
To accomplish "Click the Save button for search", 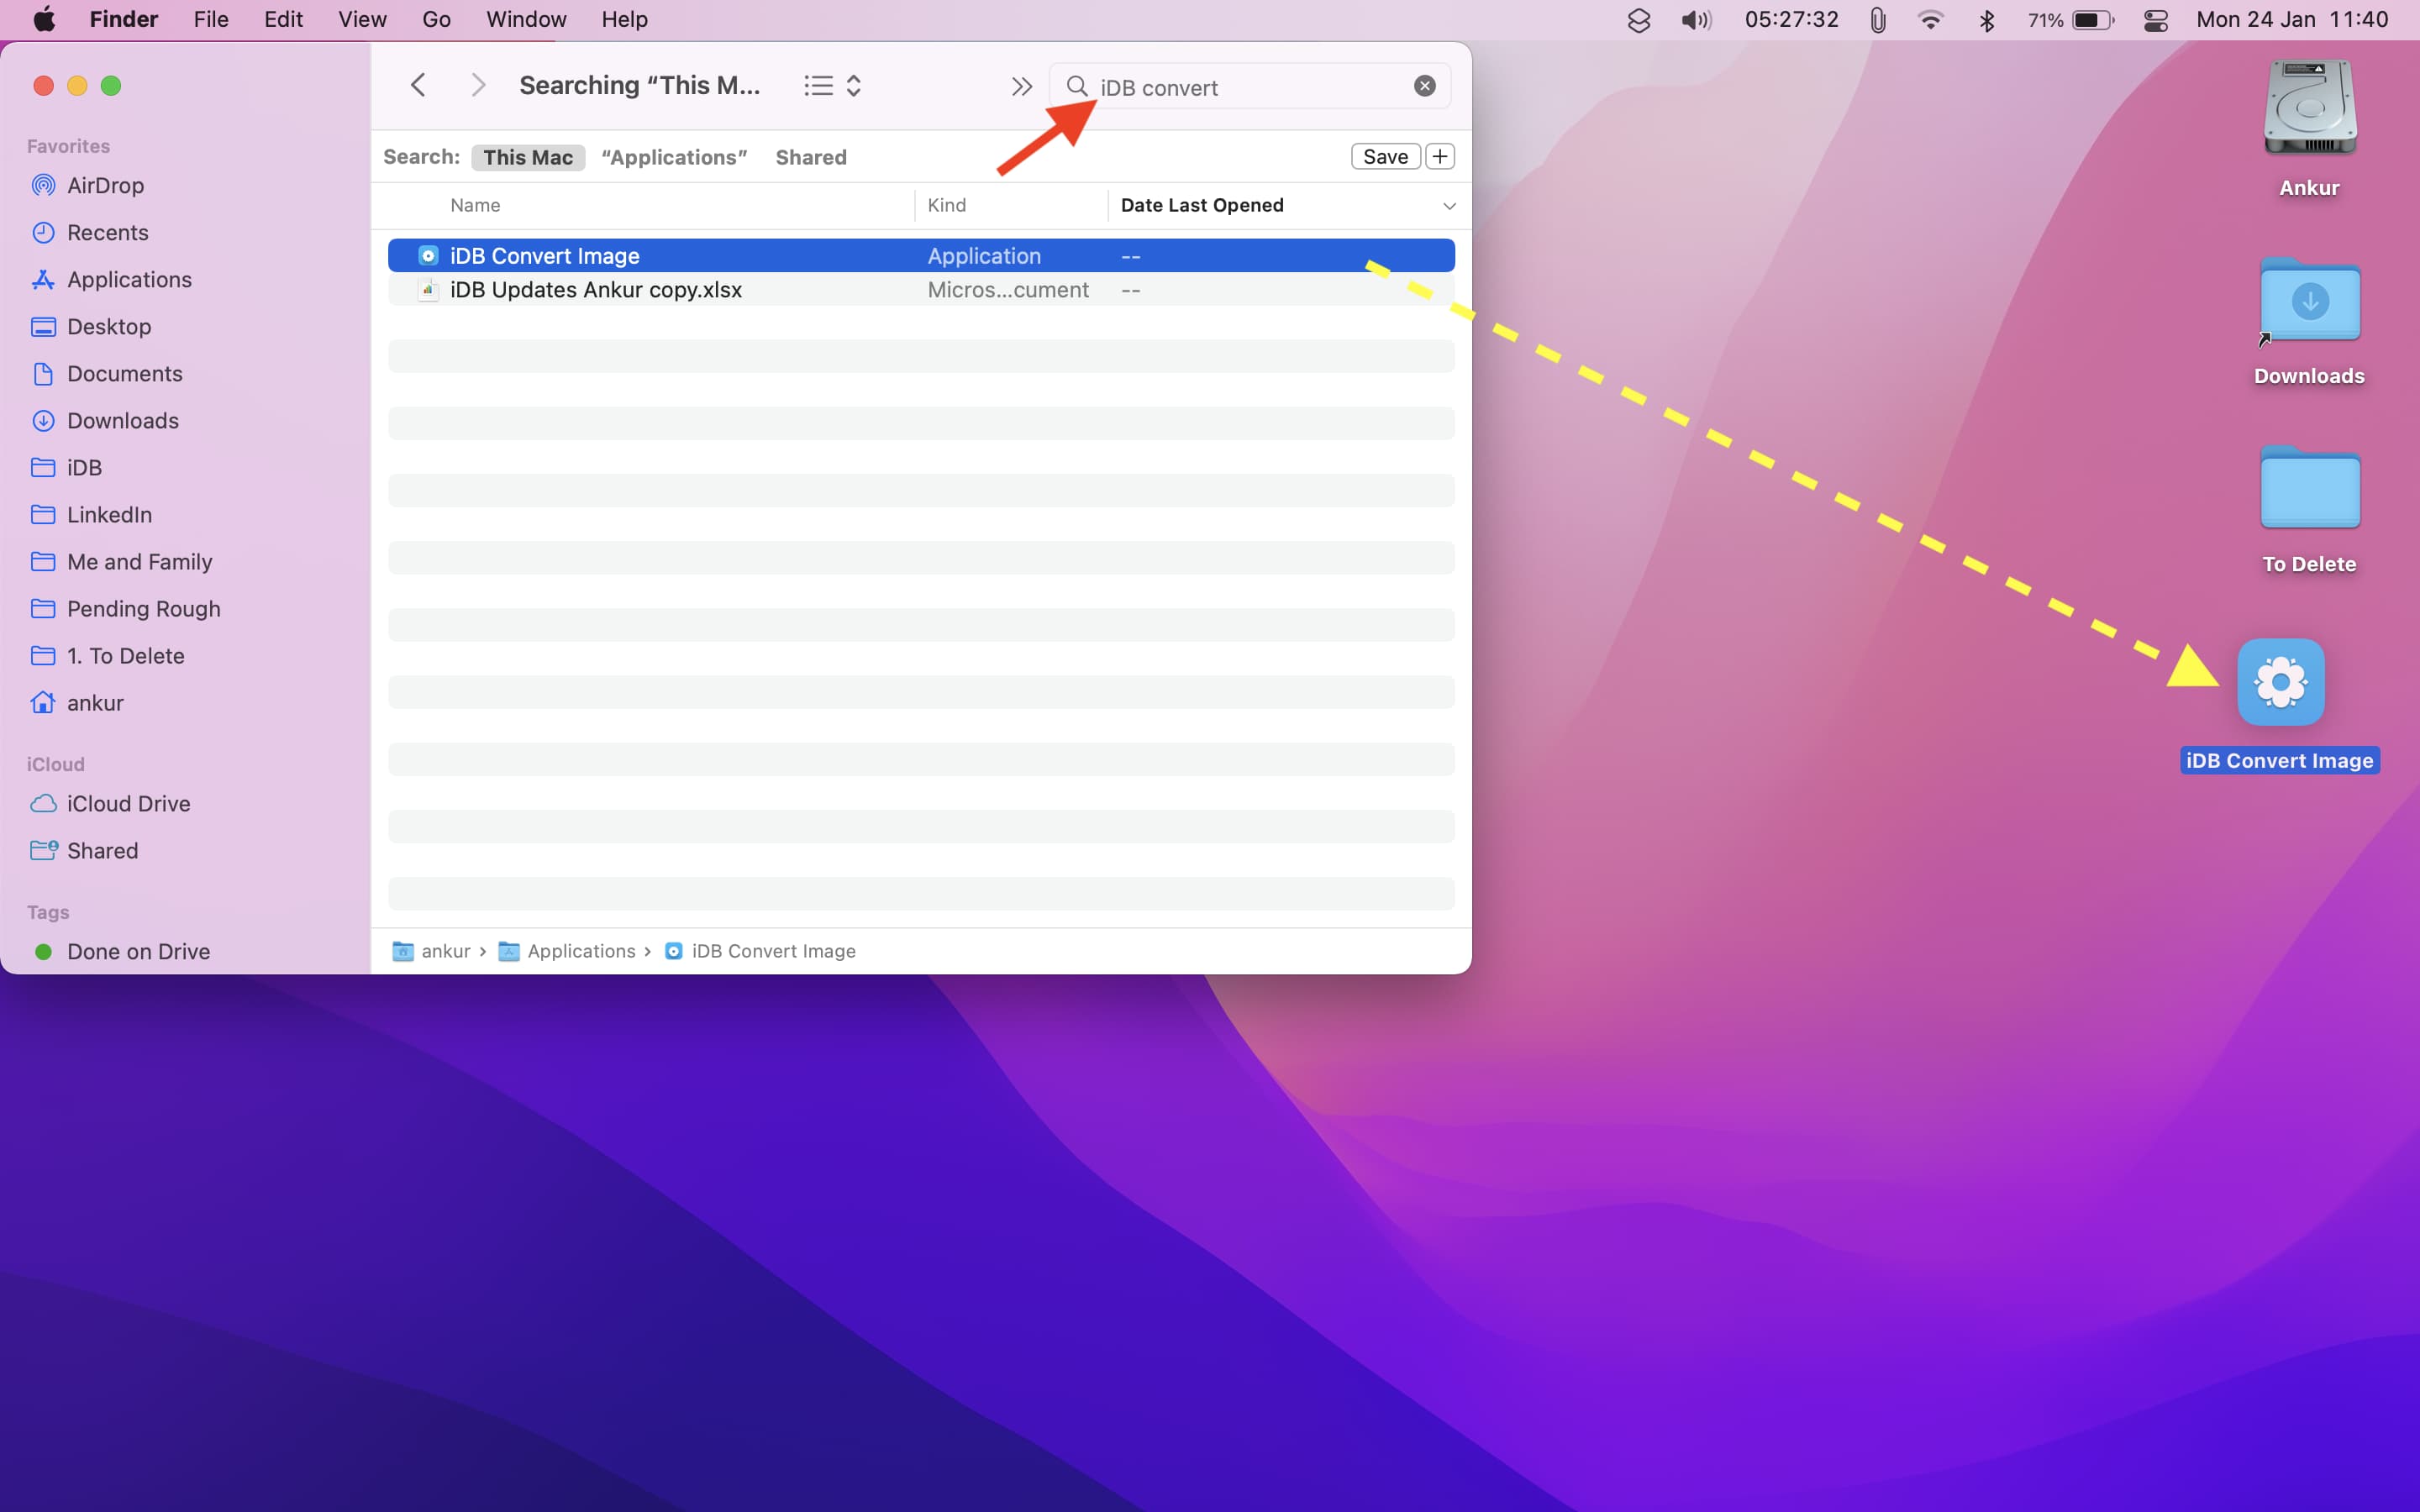I will click(x=1386, y=157).
